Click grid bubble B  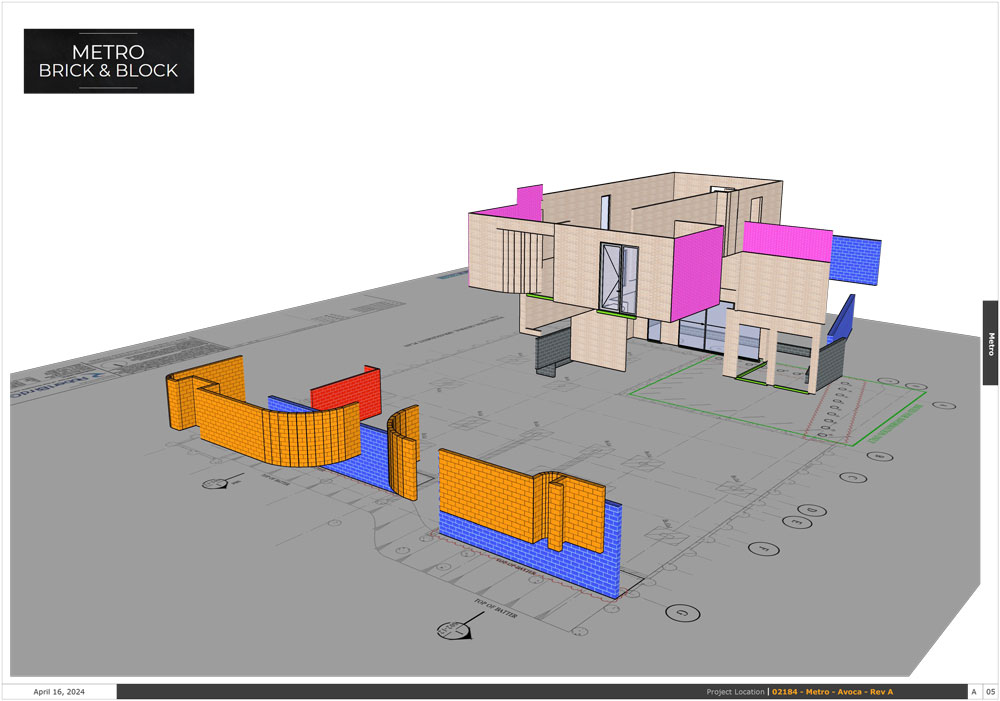coord(879,456)
